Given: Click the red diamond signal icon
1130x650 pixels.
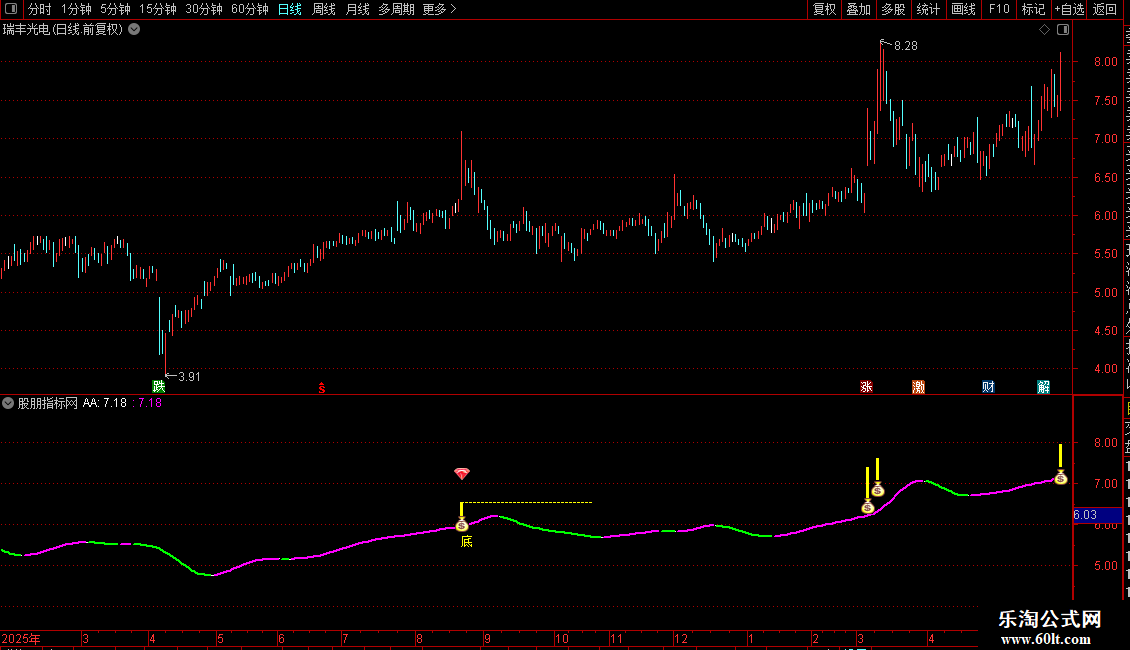Looking at the screenshot, I should tap(462, 473).
